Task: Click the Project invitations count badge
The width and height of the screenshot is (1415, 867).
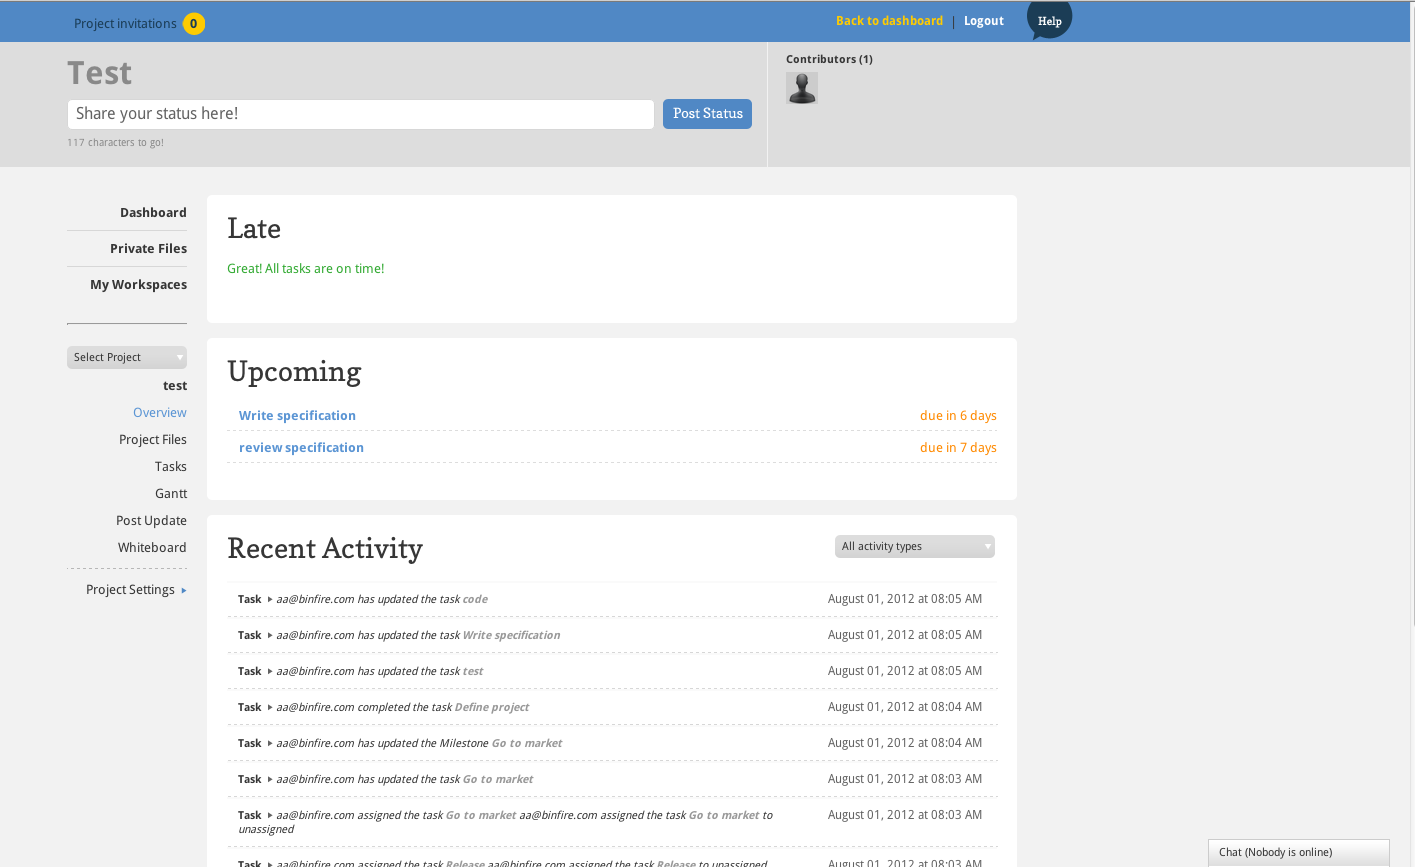Action: (194, 23)
